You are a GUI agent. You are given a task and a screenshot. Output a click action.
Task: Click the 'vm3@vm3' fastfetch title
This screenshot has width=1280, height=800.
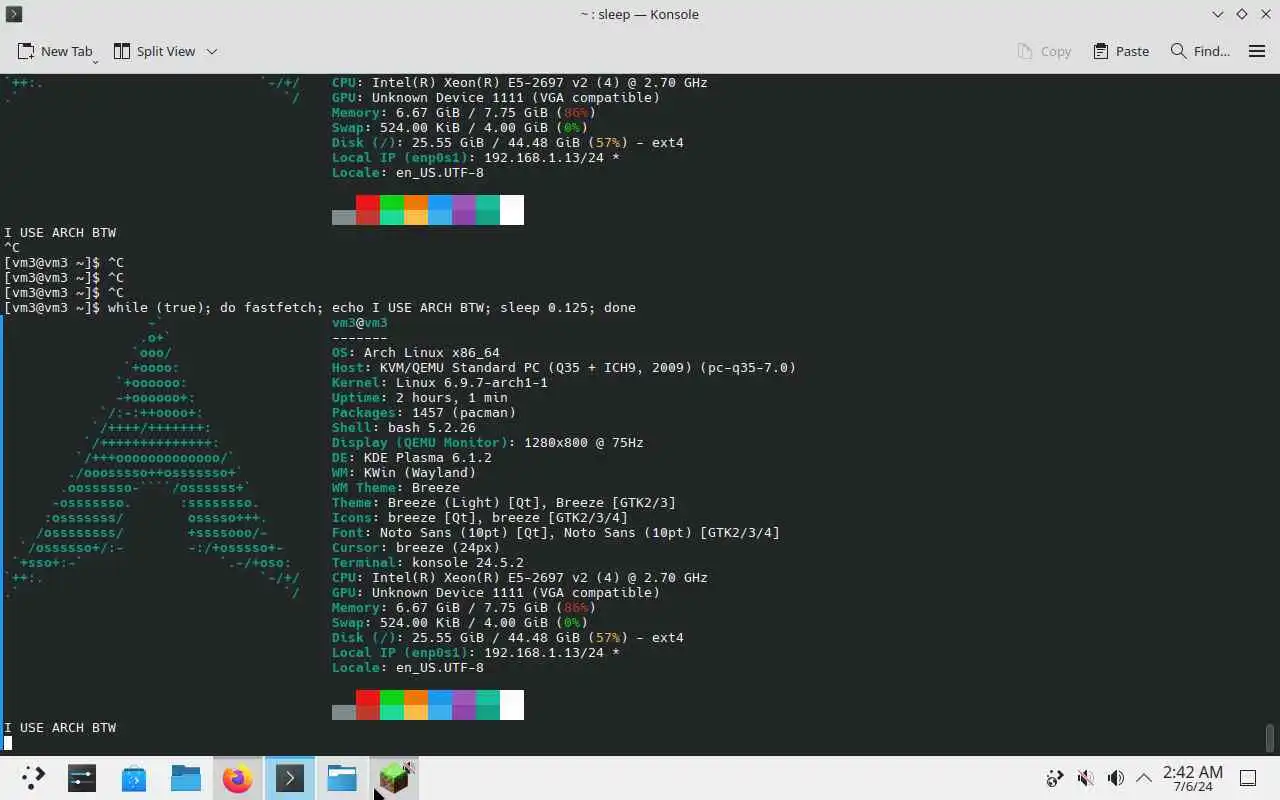coord(360,322)
